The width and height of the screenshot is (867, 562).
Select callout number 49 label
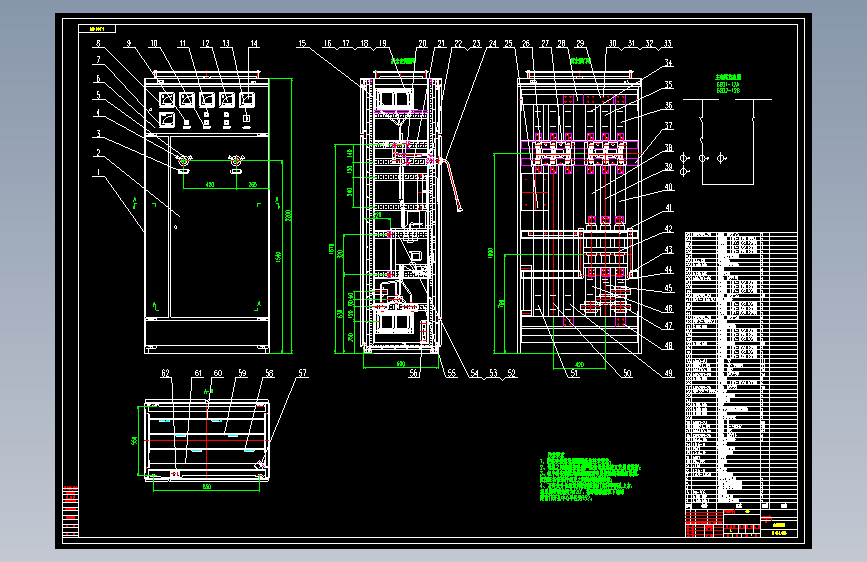(668, 373)
